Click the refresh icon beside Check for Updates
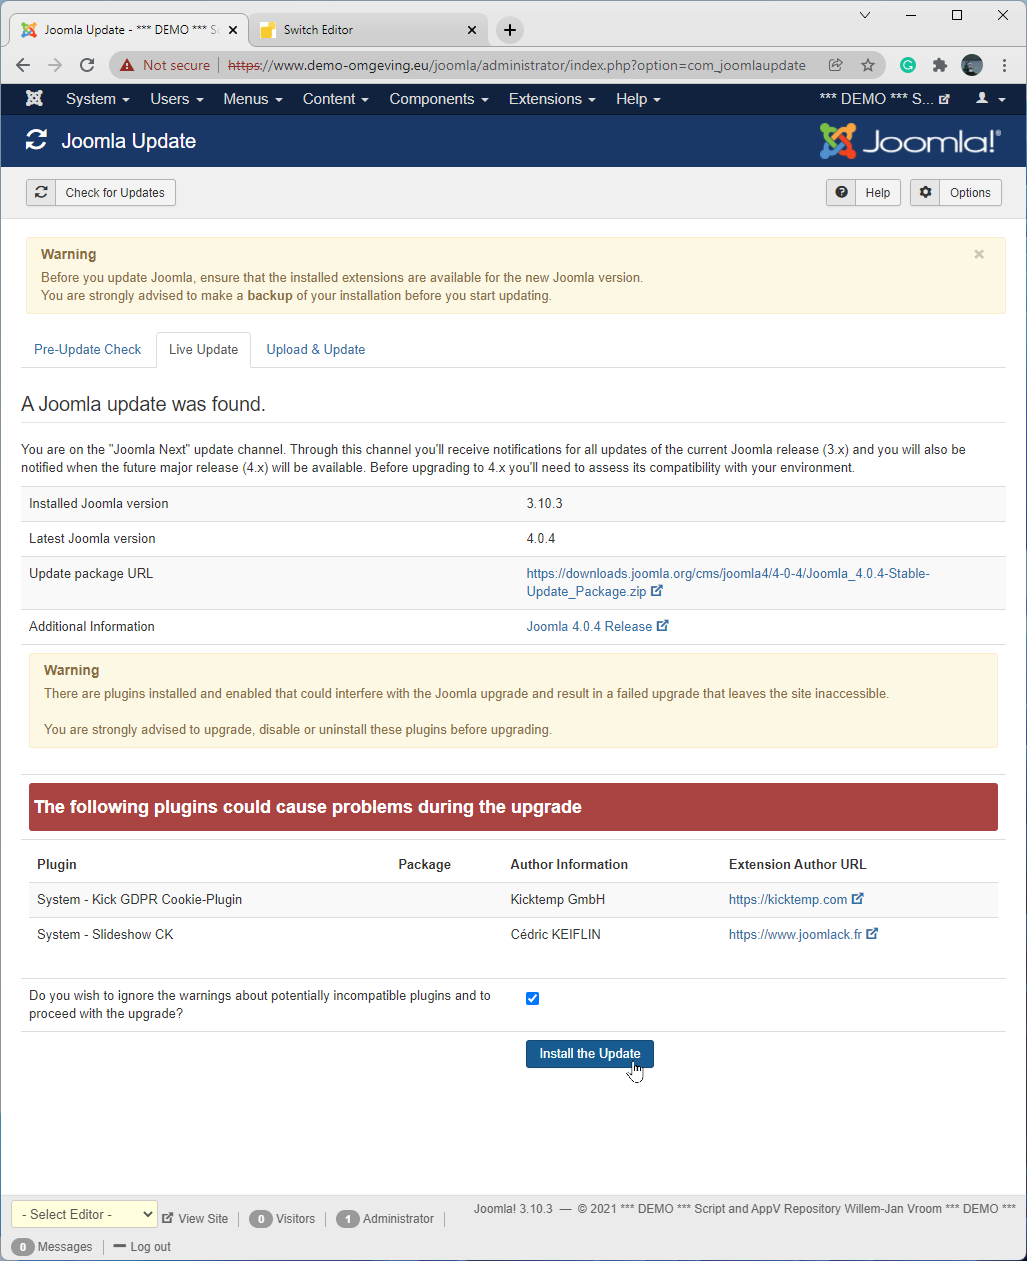This screenshot has height=1261, width=1027. pyautogui.click(x=41, y=193)
